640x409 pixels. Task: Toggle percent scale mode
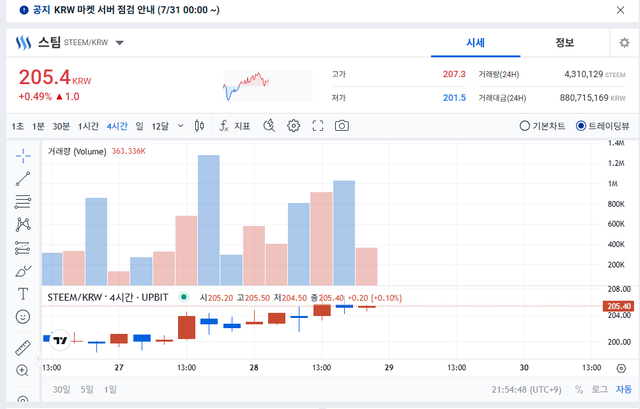tap(579, 389)
